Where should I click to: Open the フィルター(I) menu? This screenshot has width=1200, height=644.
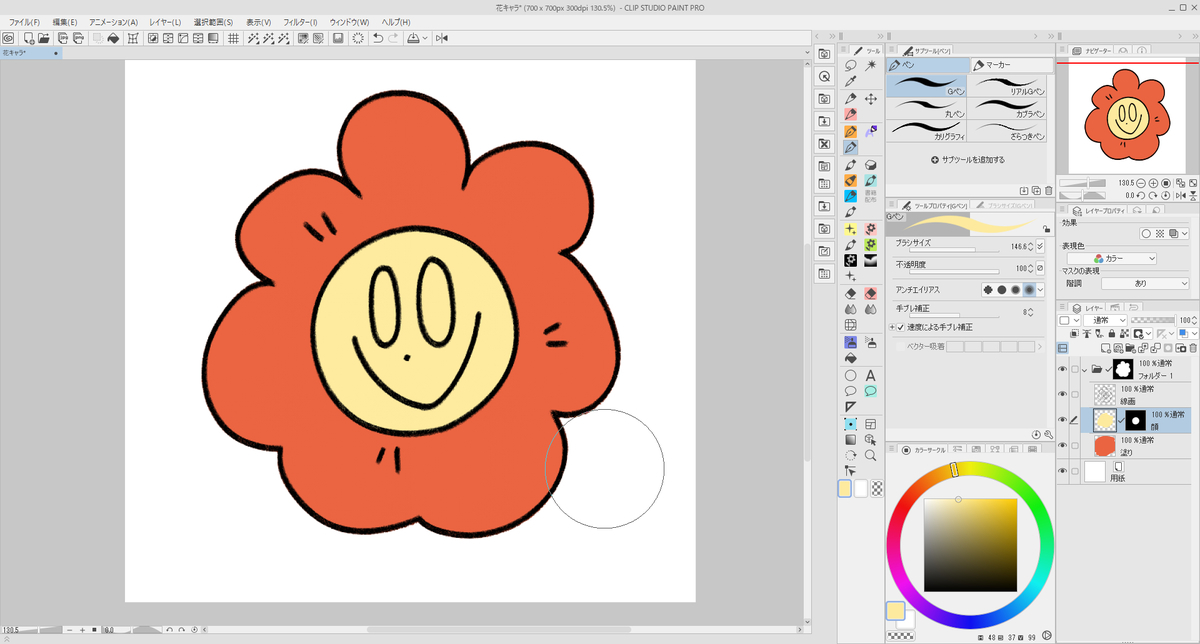point(300,22)
